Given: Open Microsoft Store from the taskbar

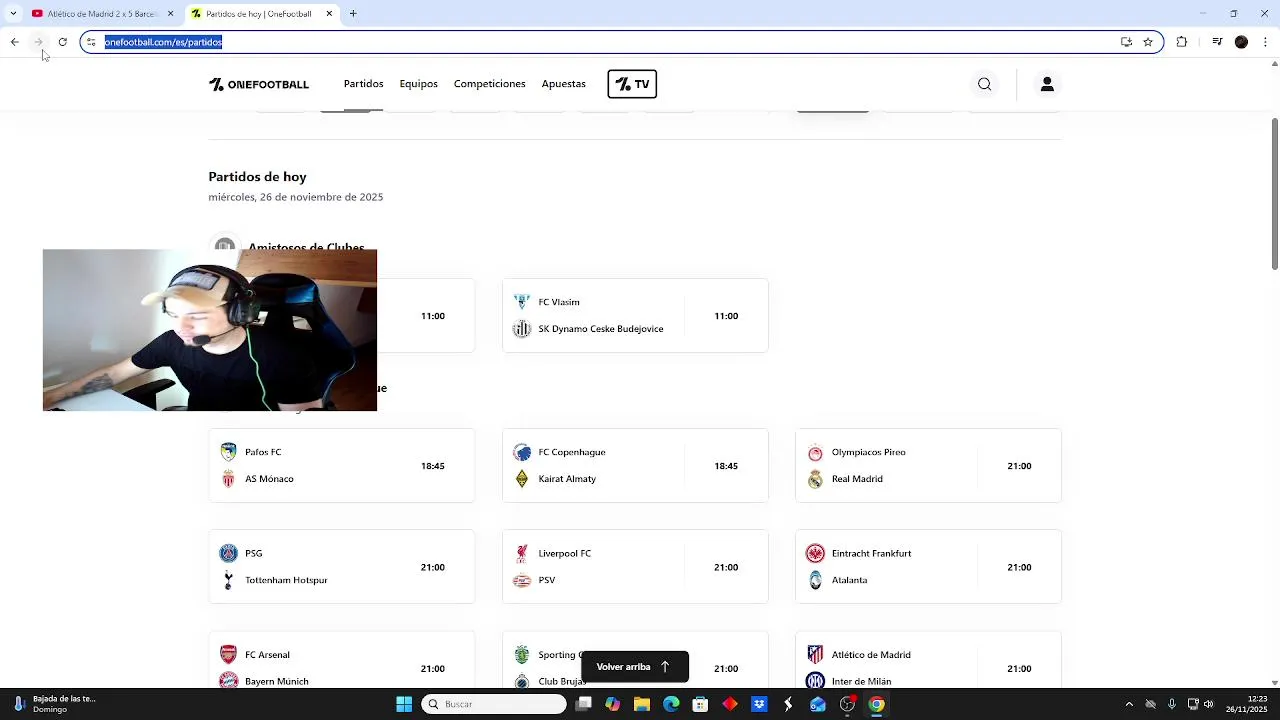Looking at the screenshot, I should 700,704.
